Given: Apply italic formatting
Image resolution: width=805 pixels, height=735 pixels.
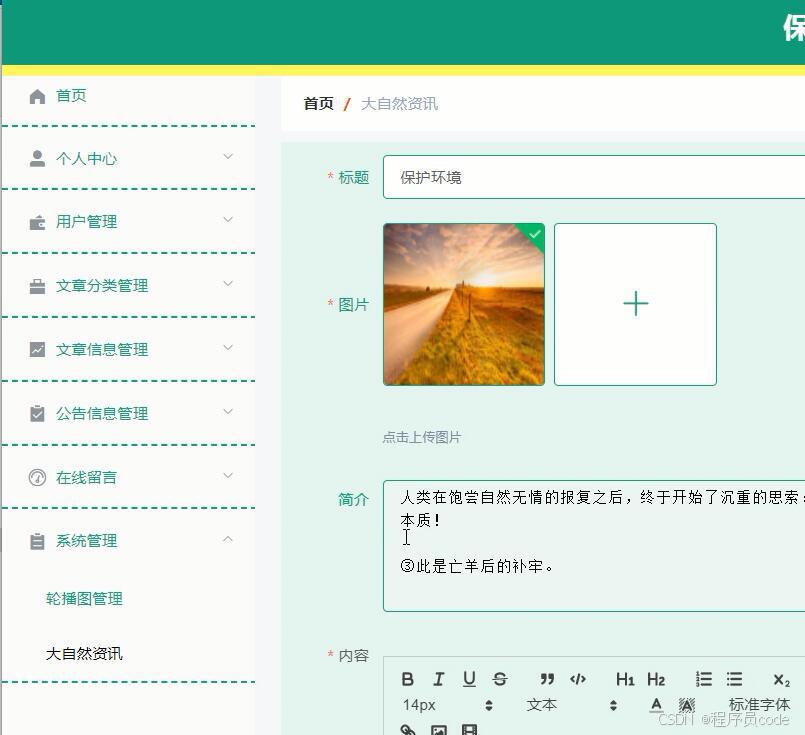Looking at the screenshot, I should point(438,679).
